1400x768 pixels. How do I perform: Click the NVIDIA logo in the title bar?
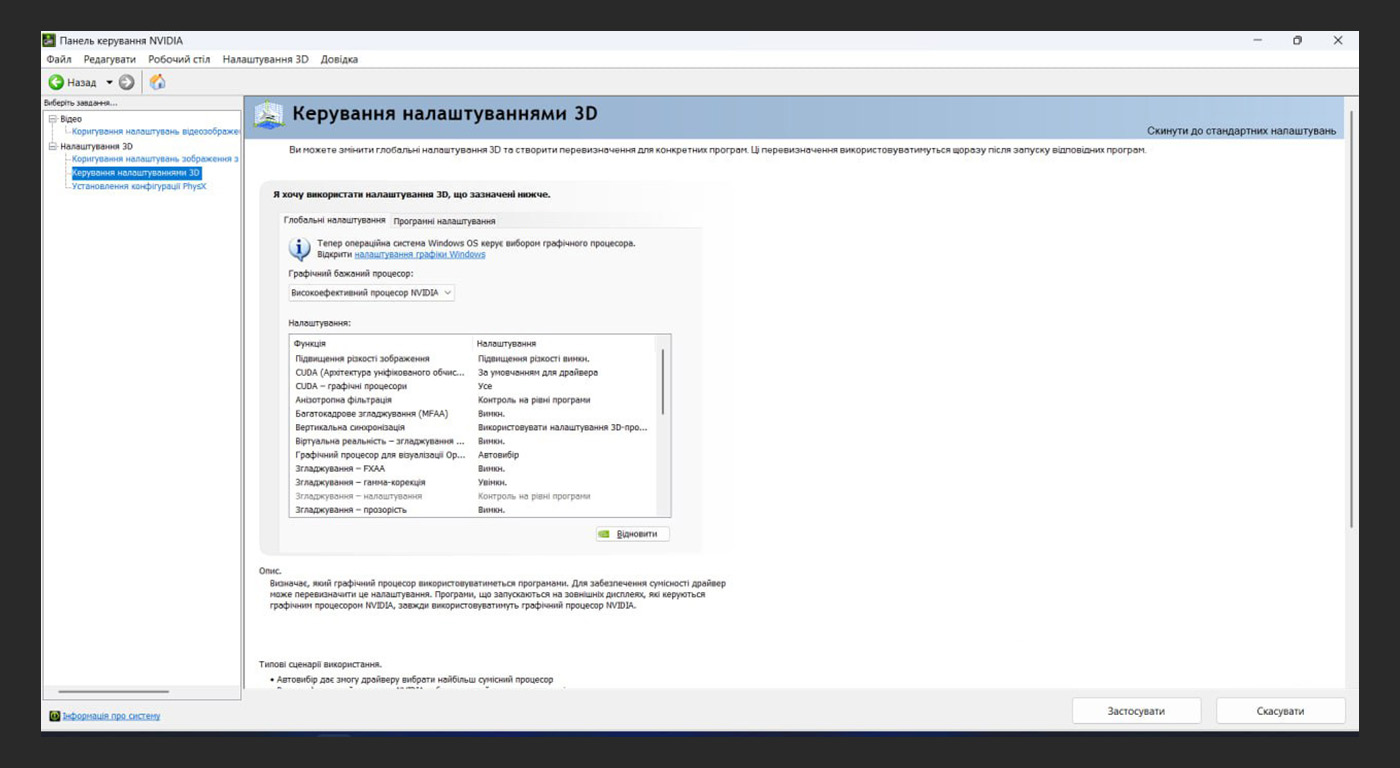click(49, 40)
